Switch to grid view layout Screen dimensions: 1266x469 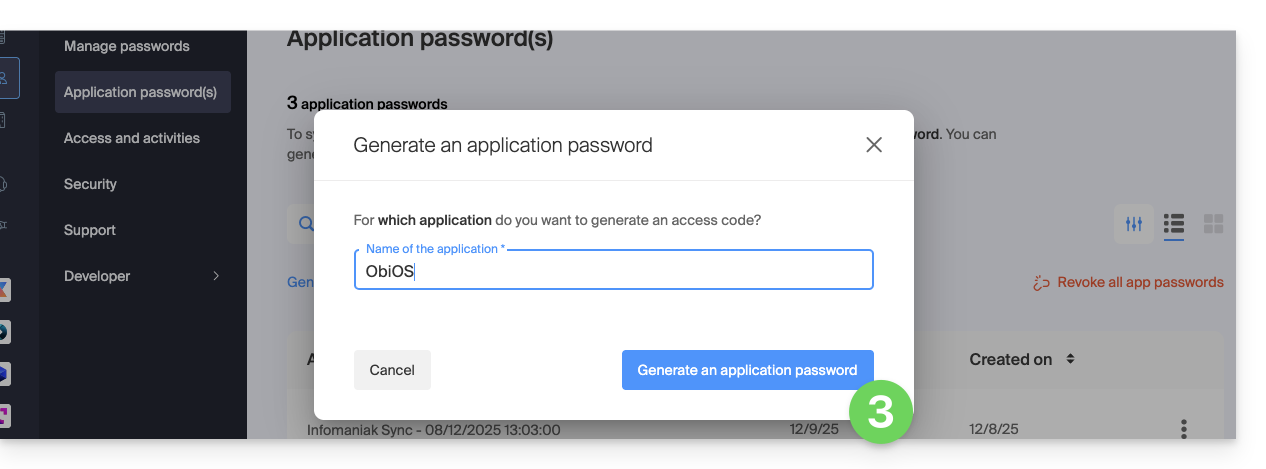click(x=1214, y=224)
